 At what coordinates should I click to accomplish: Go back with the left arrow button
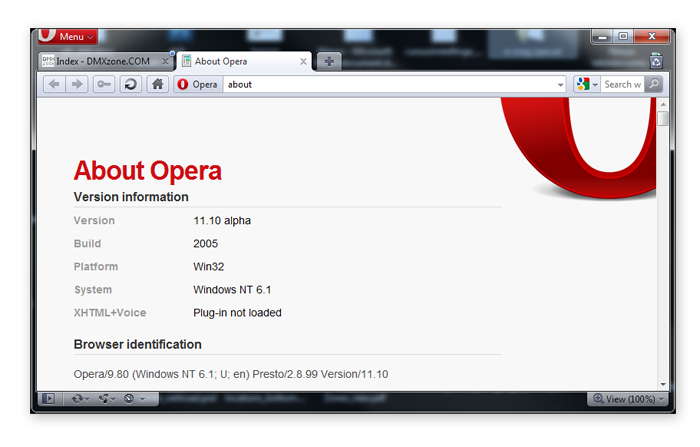54,84
